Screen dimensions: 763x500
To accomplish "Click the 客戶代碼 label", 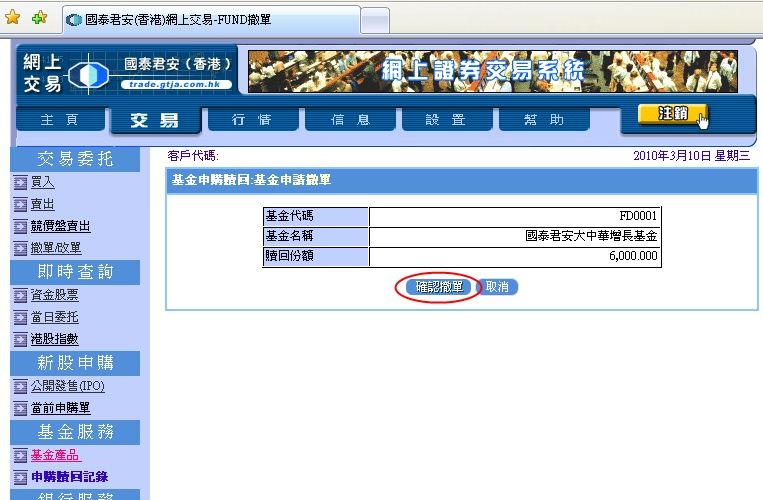I will coord(193,156).
